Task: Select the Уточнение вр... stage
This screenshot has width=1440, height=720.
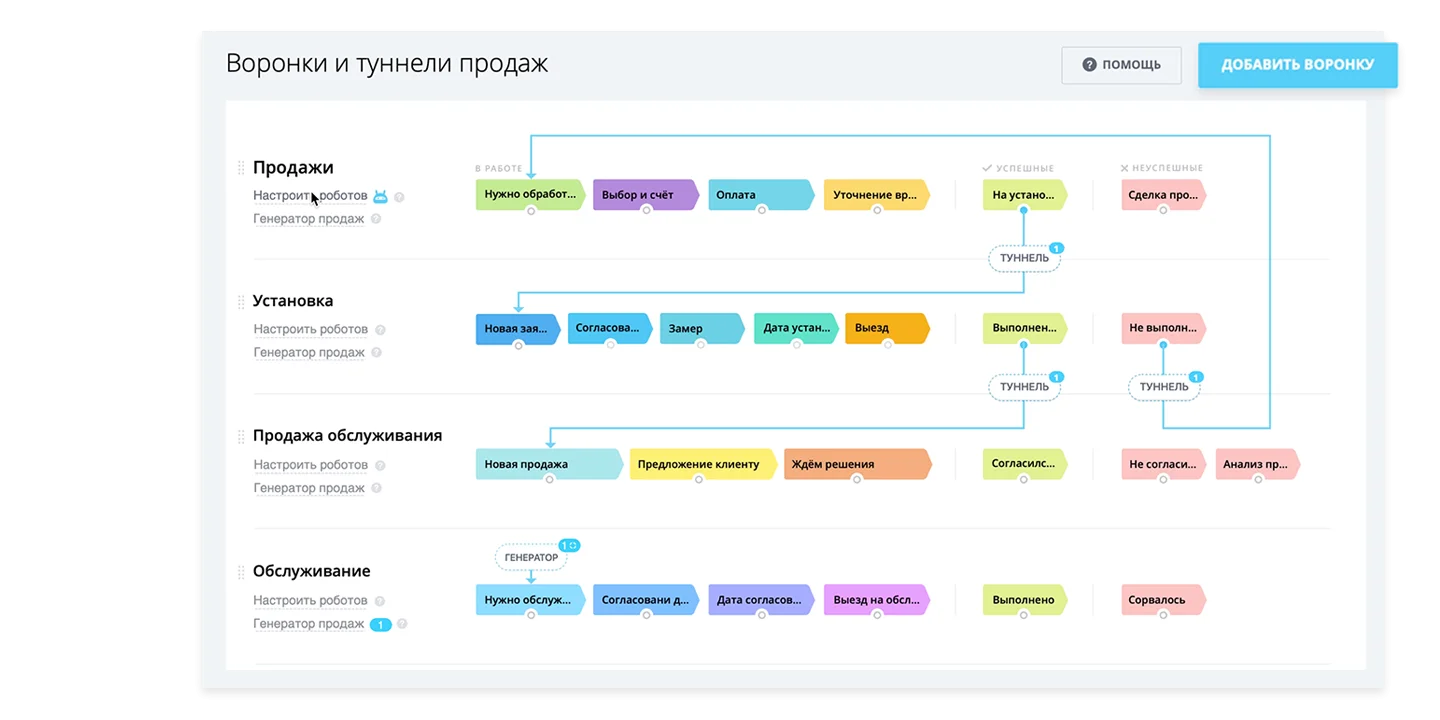Action: tap(877, 195)
